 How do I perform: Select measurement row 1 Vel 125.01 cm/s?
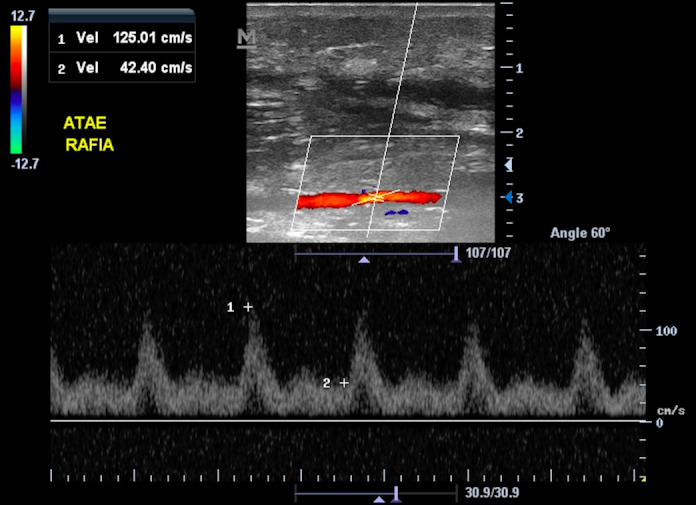122,38
